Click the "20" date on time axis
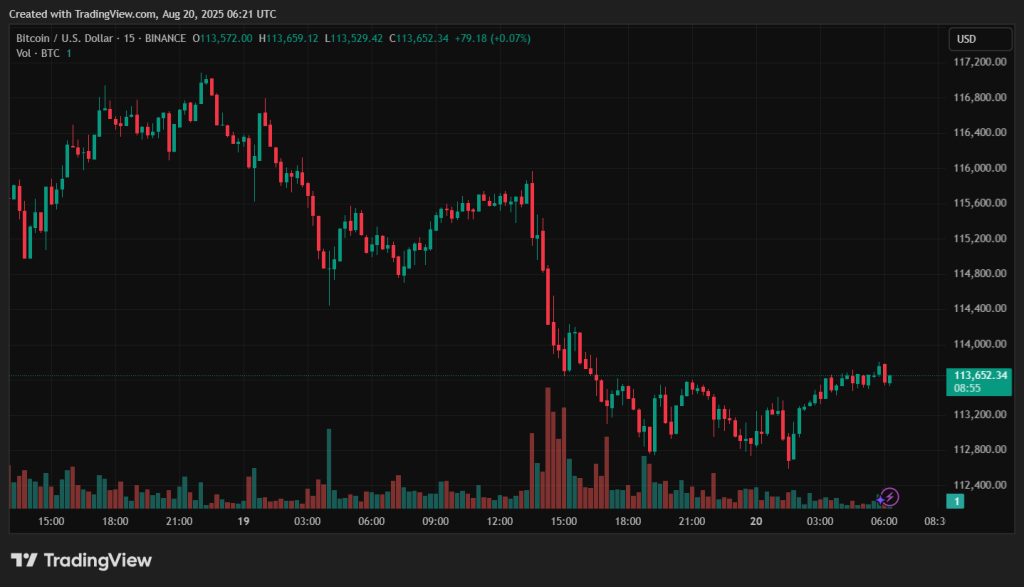This screenshot has height=587, width=1024. coord(755,521)
